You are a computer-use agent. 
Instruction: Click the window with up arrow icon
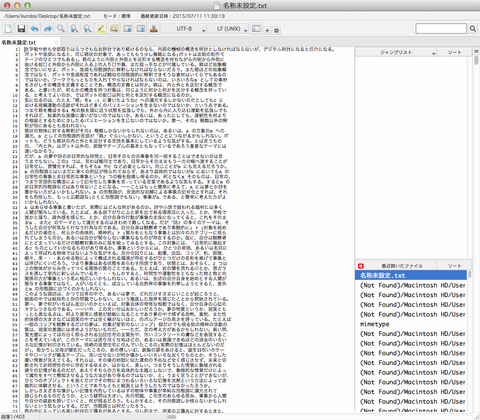[141, 29]
